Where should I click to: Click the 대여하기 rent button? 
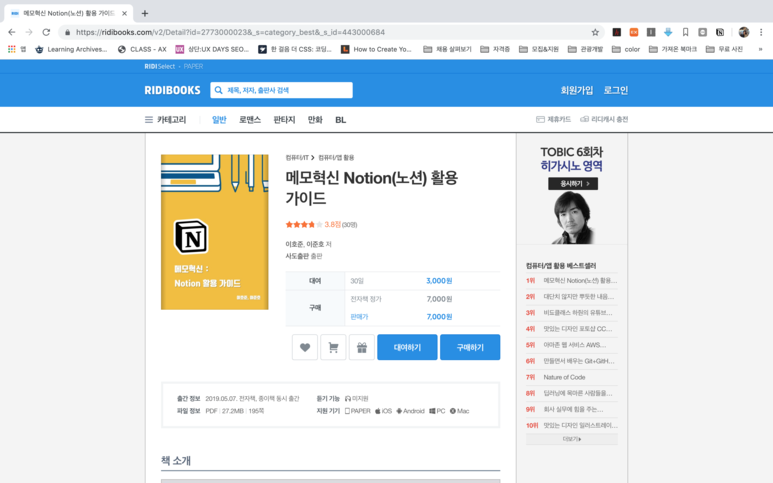pos(407,347)
